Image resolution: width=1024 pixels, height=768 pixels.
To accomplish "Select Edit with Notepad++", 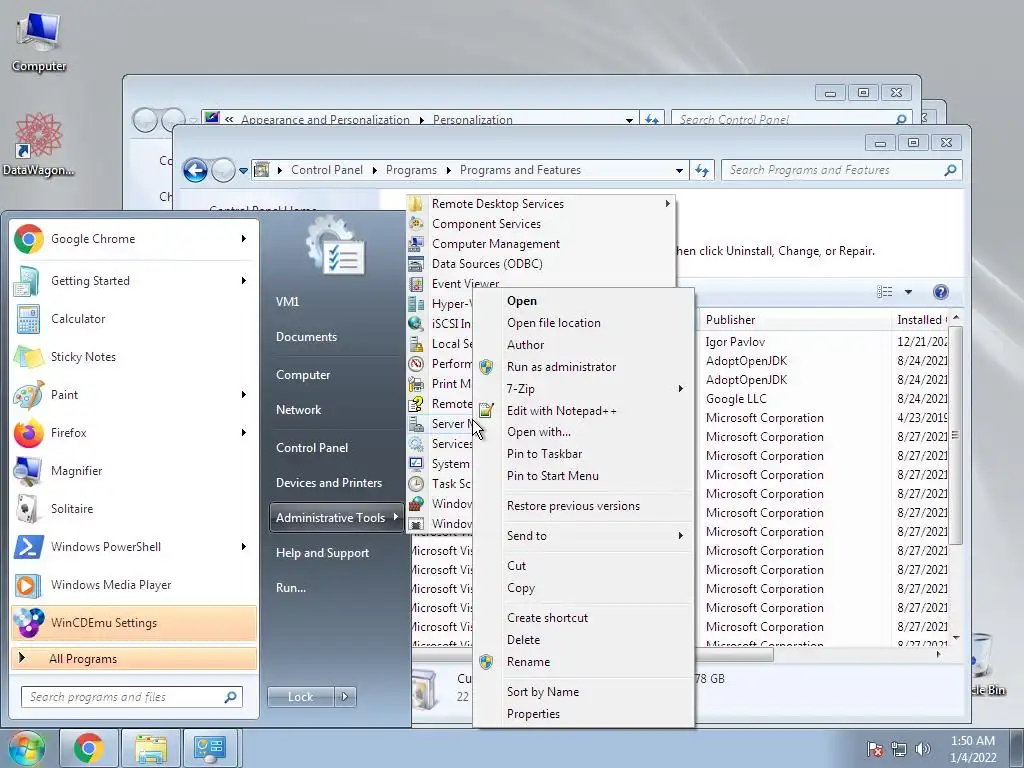I will 584,411.
